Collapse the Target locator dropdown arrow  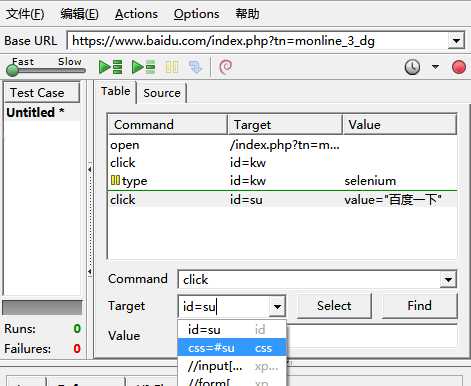[277, 306]
